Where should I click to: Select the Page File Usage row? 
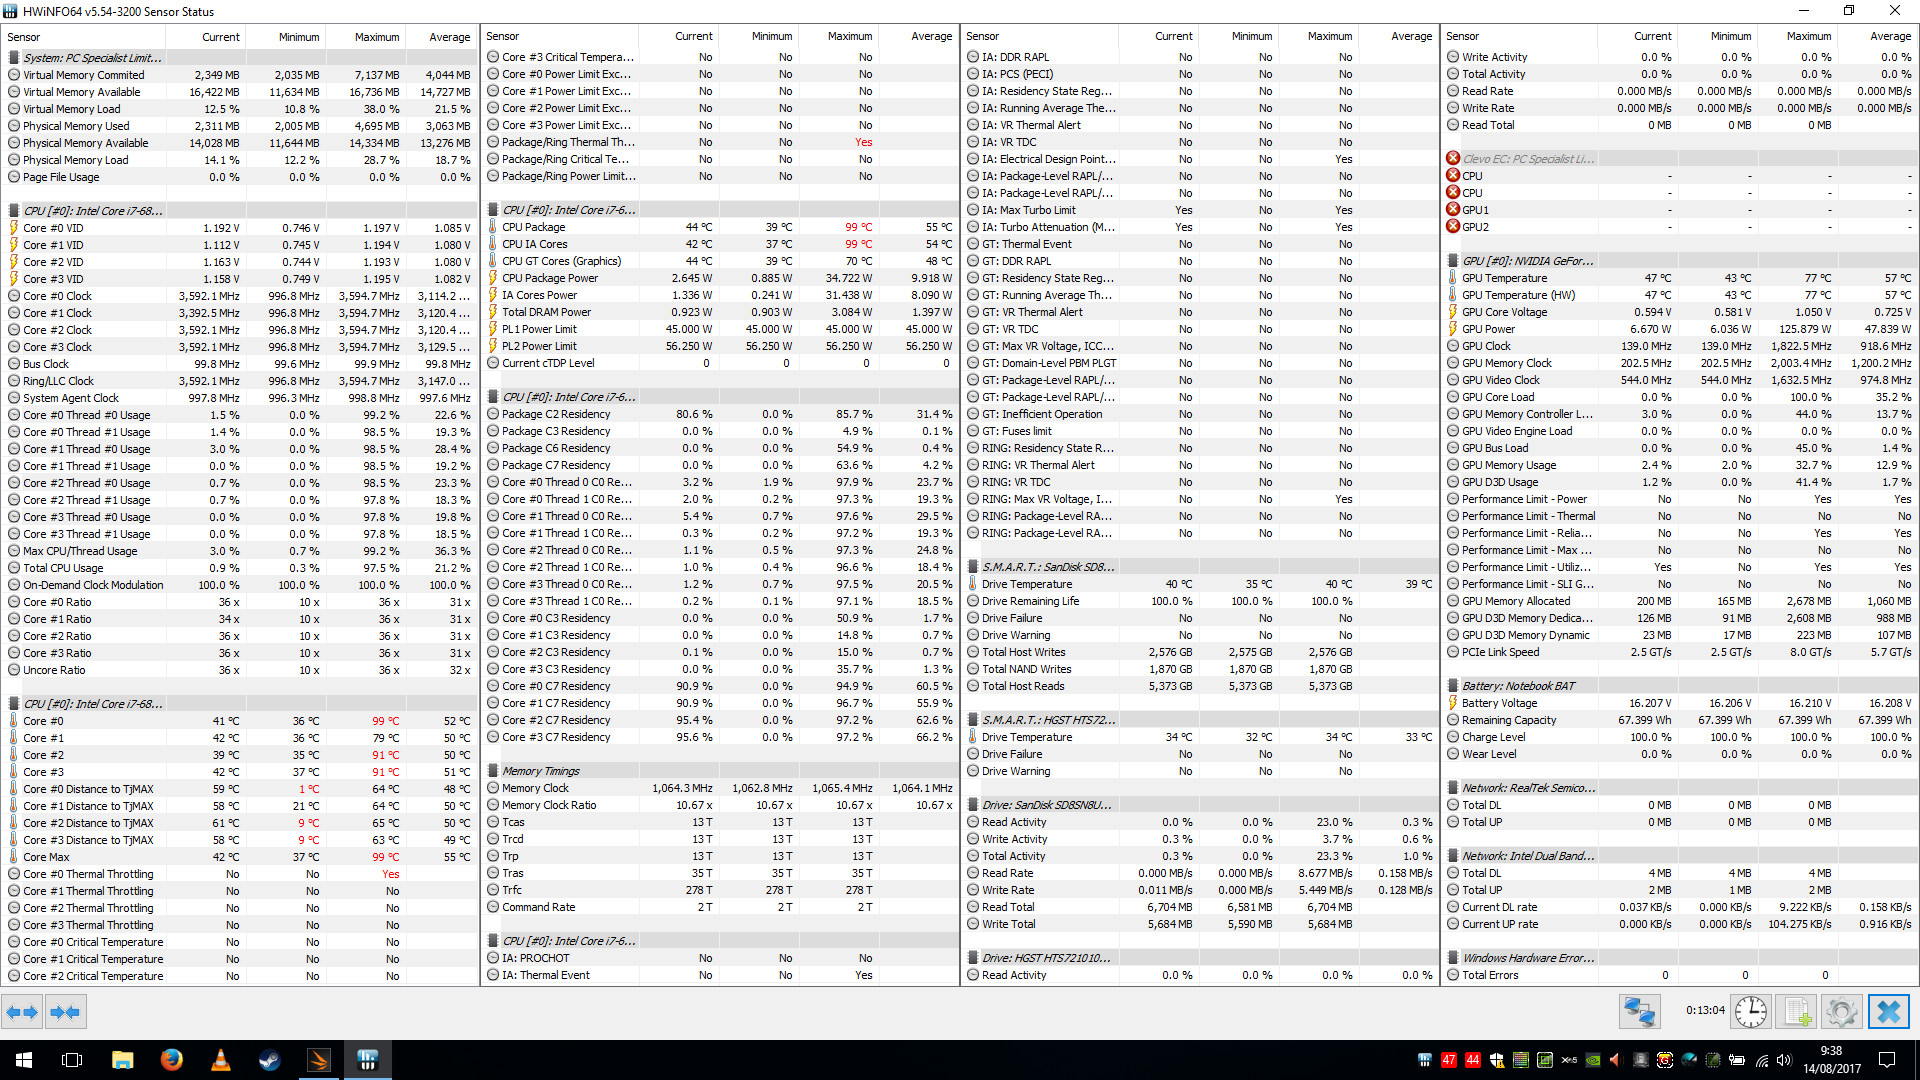[x=240, y=177]
